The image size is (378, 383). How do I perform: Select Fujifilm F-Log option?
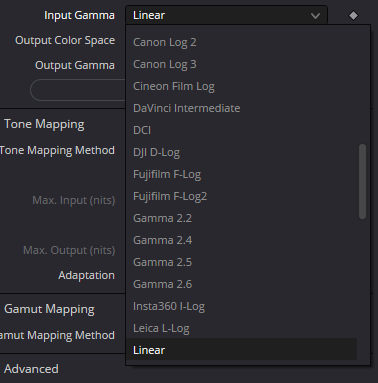(x=241, y=174)
